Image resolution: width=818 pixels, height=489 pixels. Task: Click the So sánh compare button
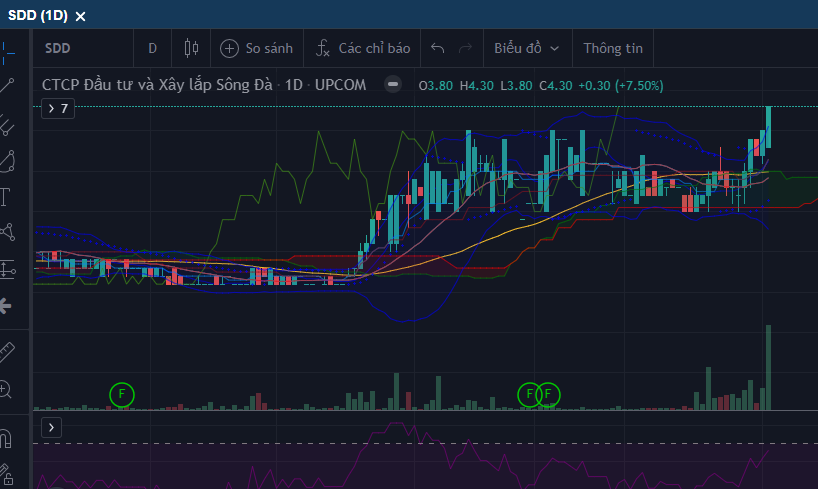point(257,48)
